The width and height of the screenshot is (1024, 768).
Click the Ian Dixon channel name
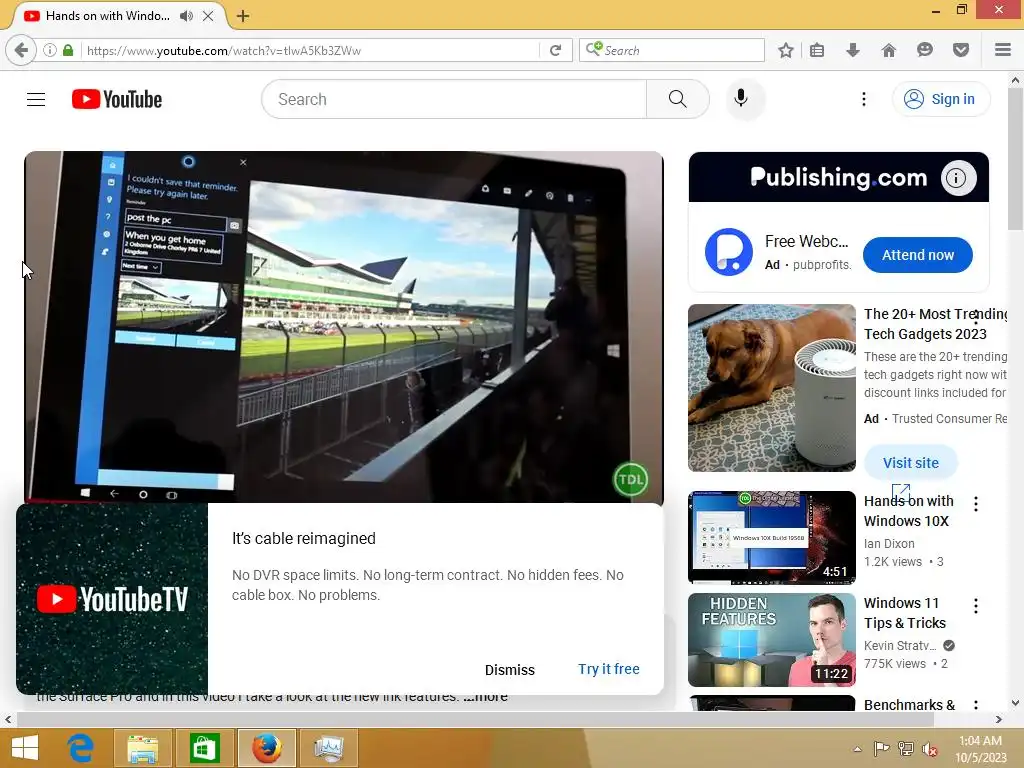[x=889, y=543]
